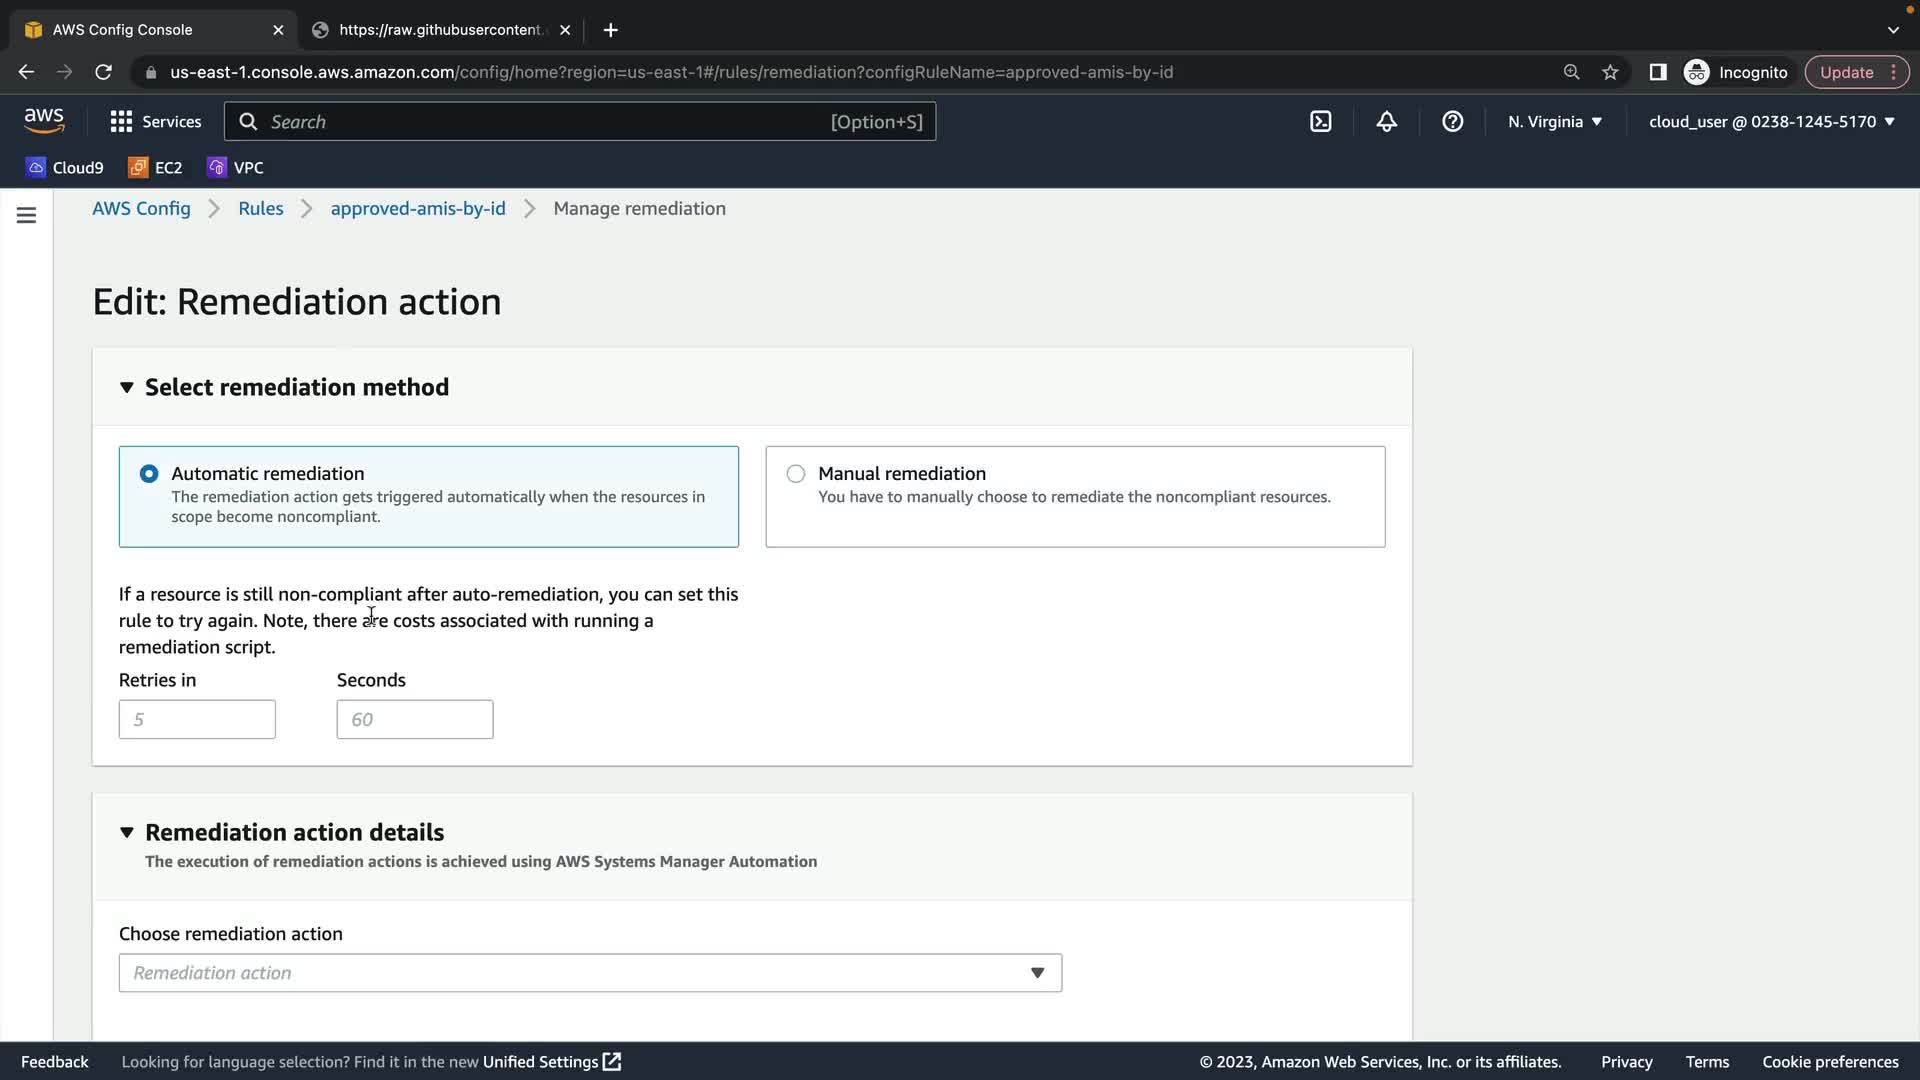Select Automatic remediation radio option
Image resolution: width=1920 pixels, height=1080 pixels.
pyautogui.click(x=149, y=473)
